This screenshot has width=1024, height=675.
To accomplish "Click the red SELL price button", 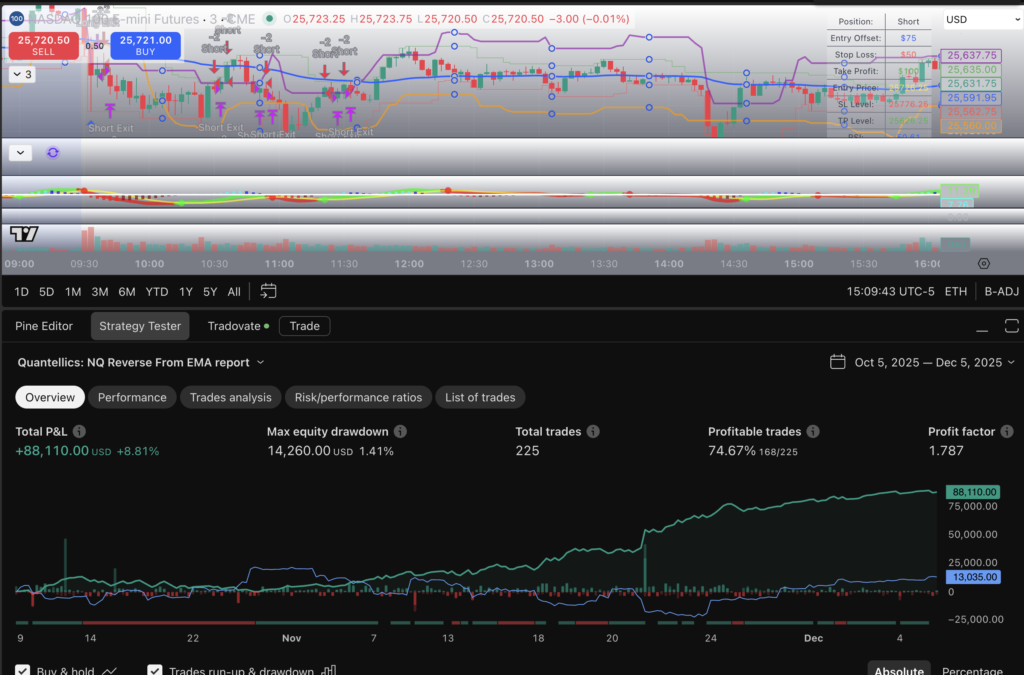I will click(42, 45).
